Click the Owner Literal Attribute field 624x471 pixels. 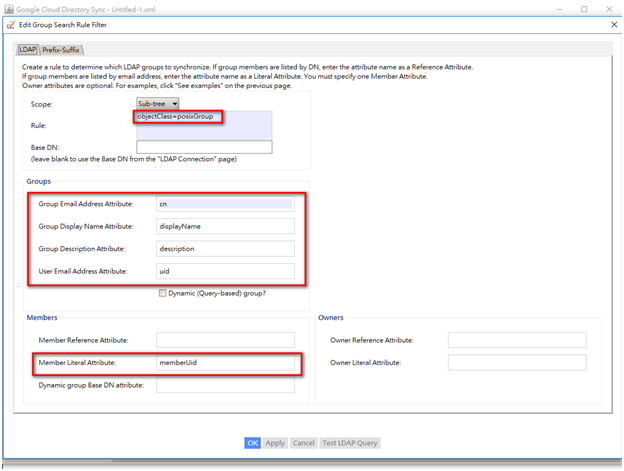[x=516, y=363]
